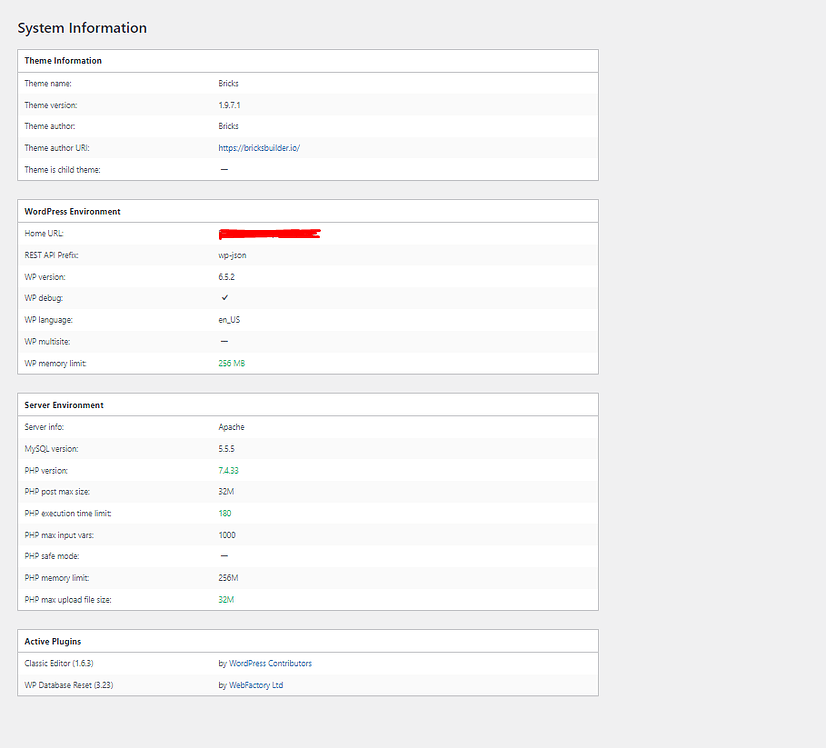
Task: Click the System Information page heading
Action: 82,28
